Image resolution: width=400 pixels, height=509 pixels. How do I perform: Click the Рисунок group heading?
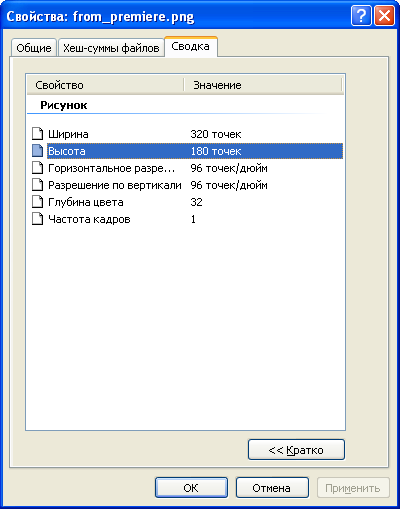click(63, 105)
